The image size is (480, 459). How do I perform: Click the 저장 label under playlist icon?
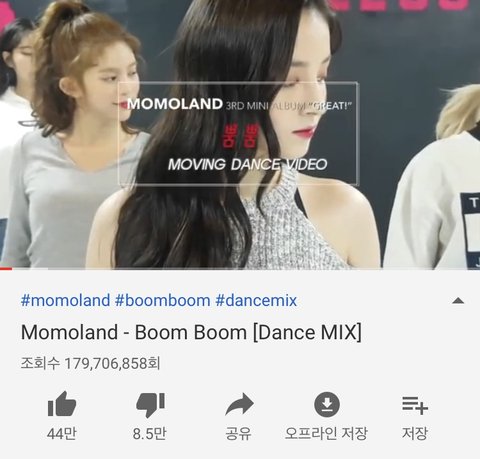(415, 433)
